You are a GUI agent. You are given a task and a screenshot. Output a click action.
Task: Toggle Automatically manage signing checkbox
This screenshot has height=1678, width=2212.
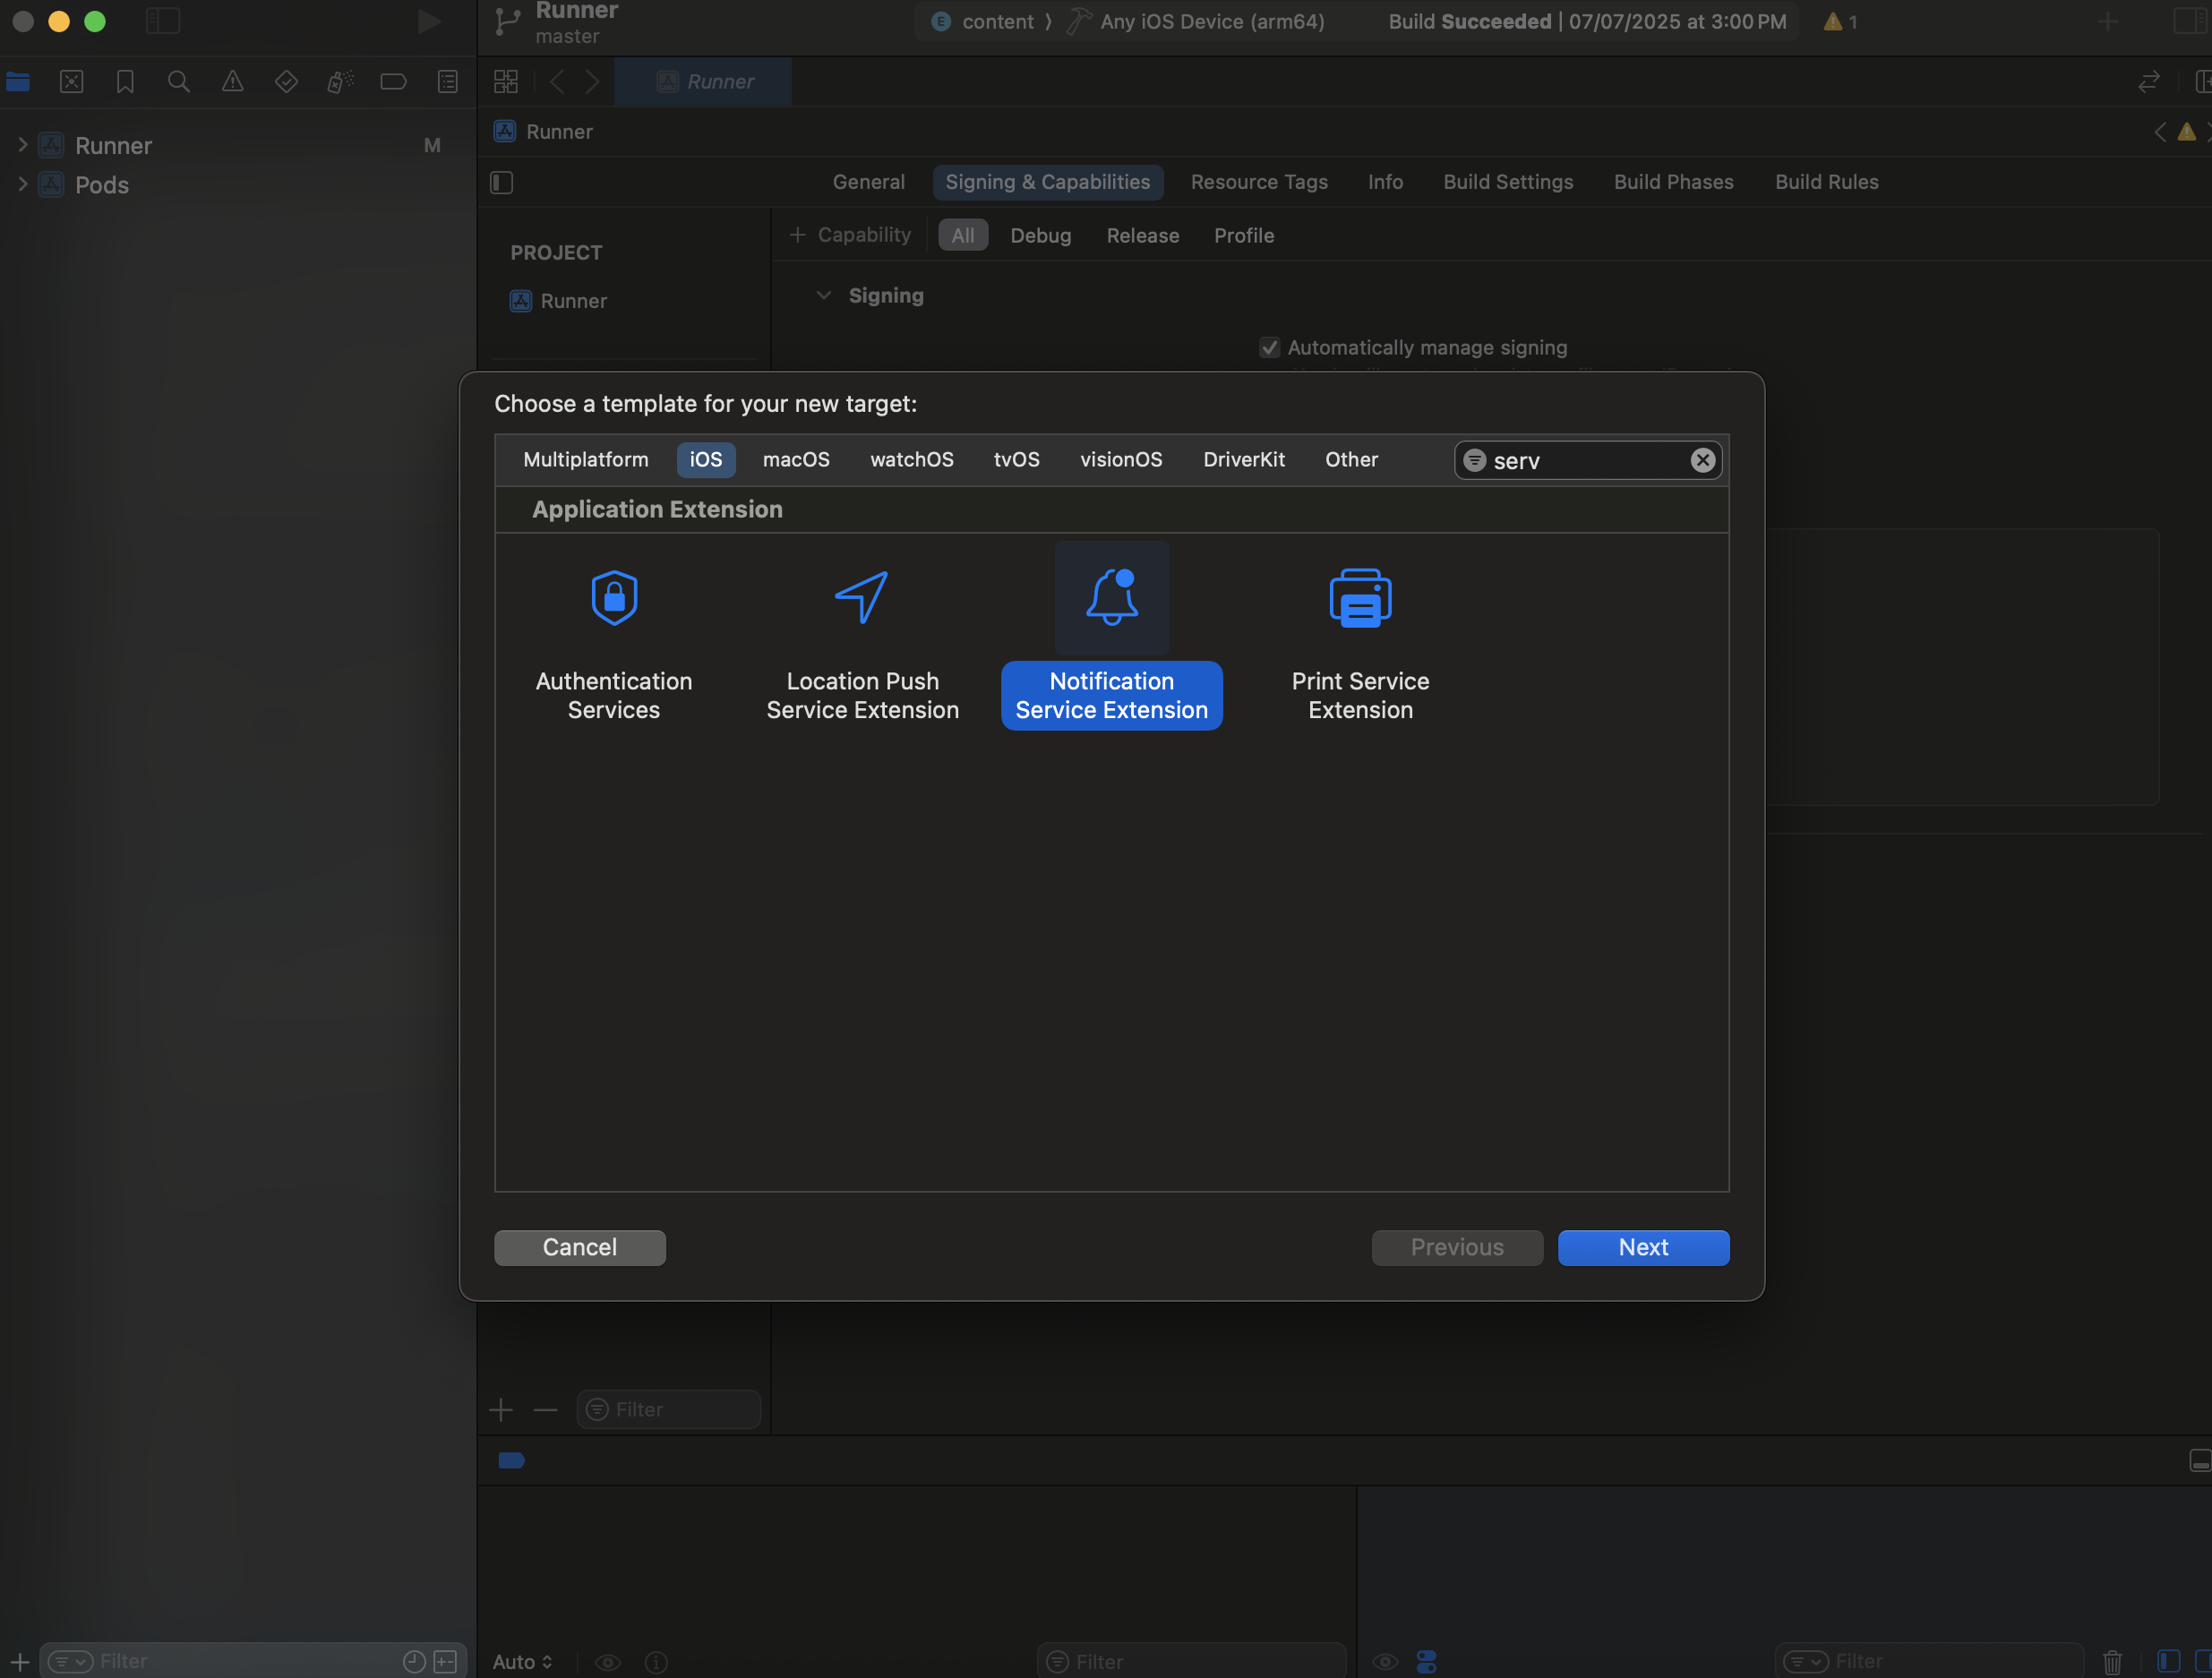coord(1269,347)
